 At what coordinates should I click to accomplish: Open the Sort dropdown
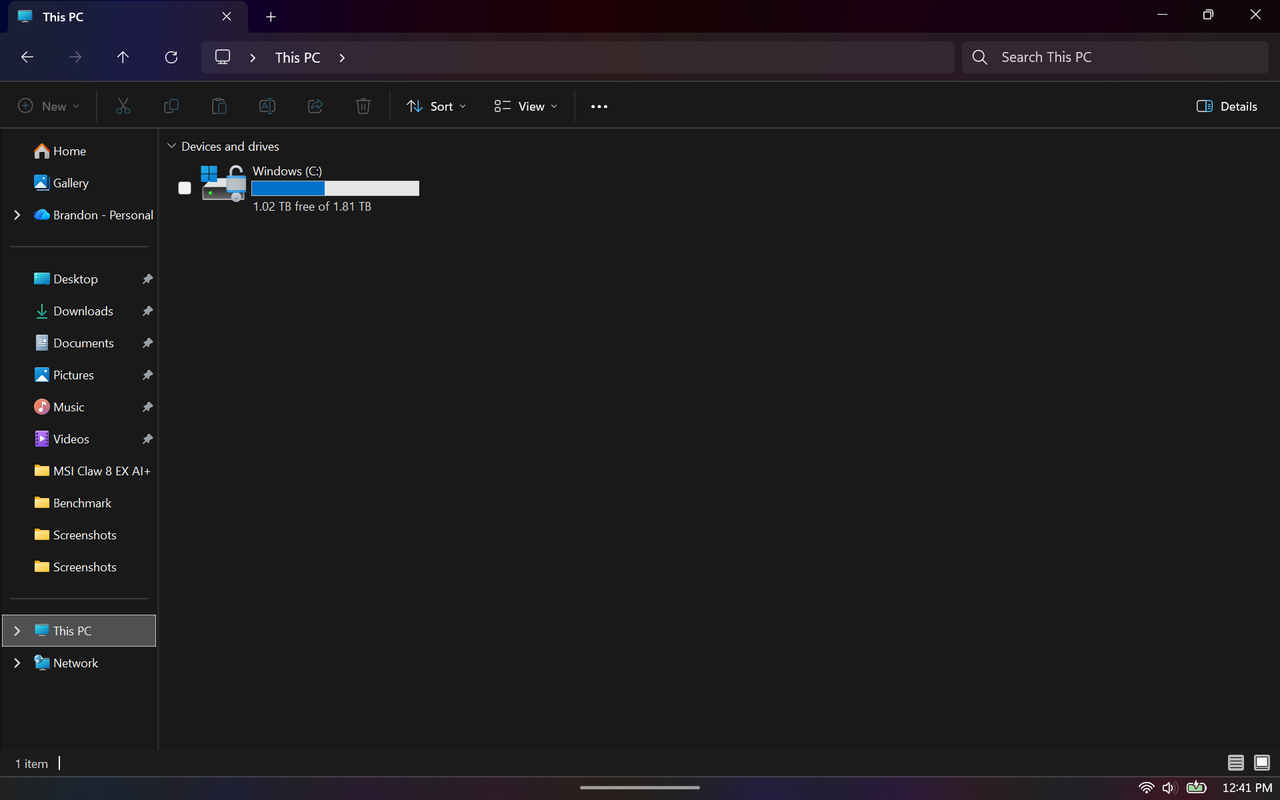point(436,106)
